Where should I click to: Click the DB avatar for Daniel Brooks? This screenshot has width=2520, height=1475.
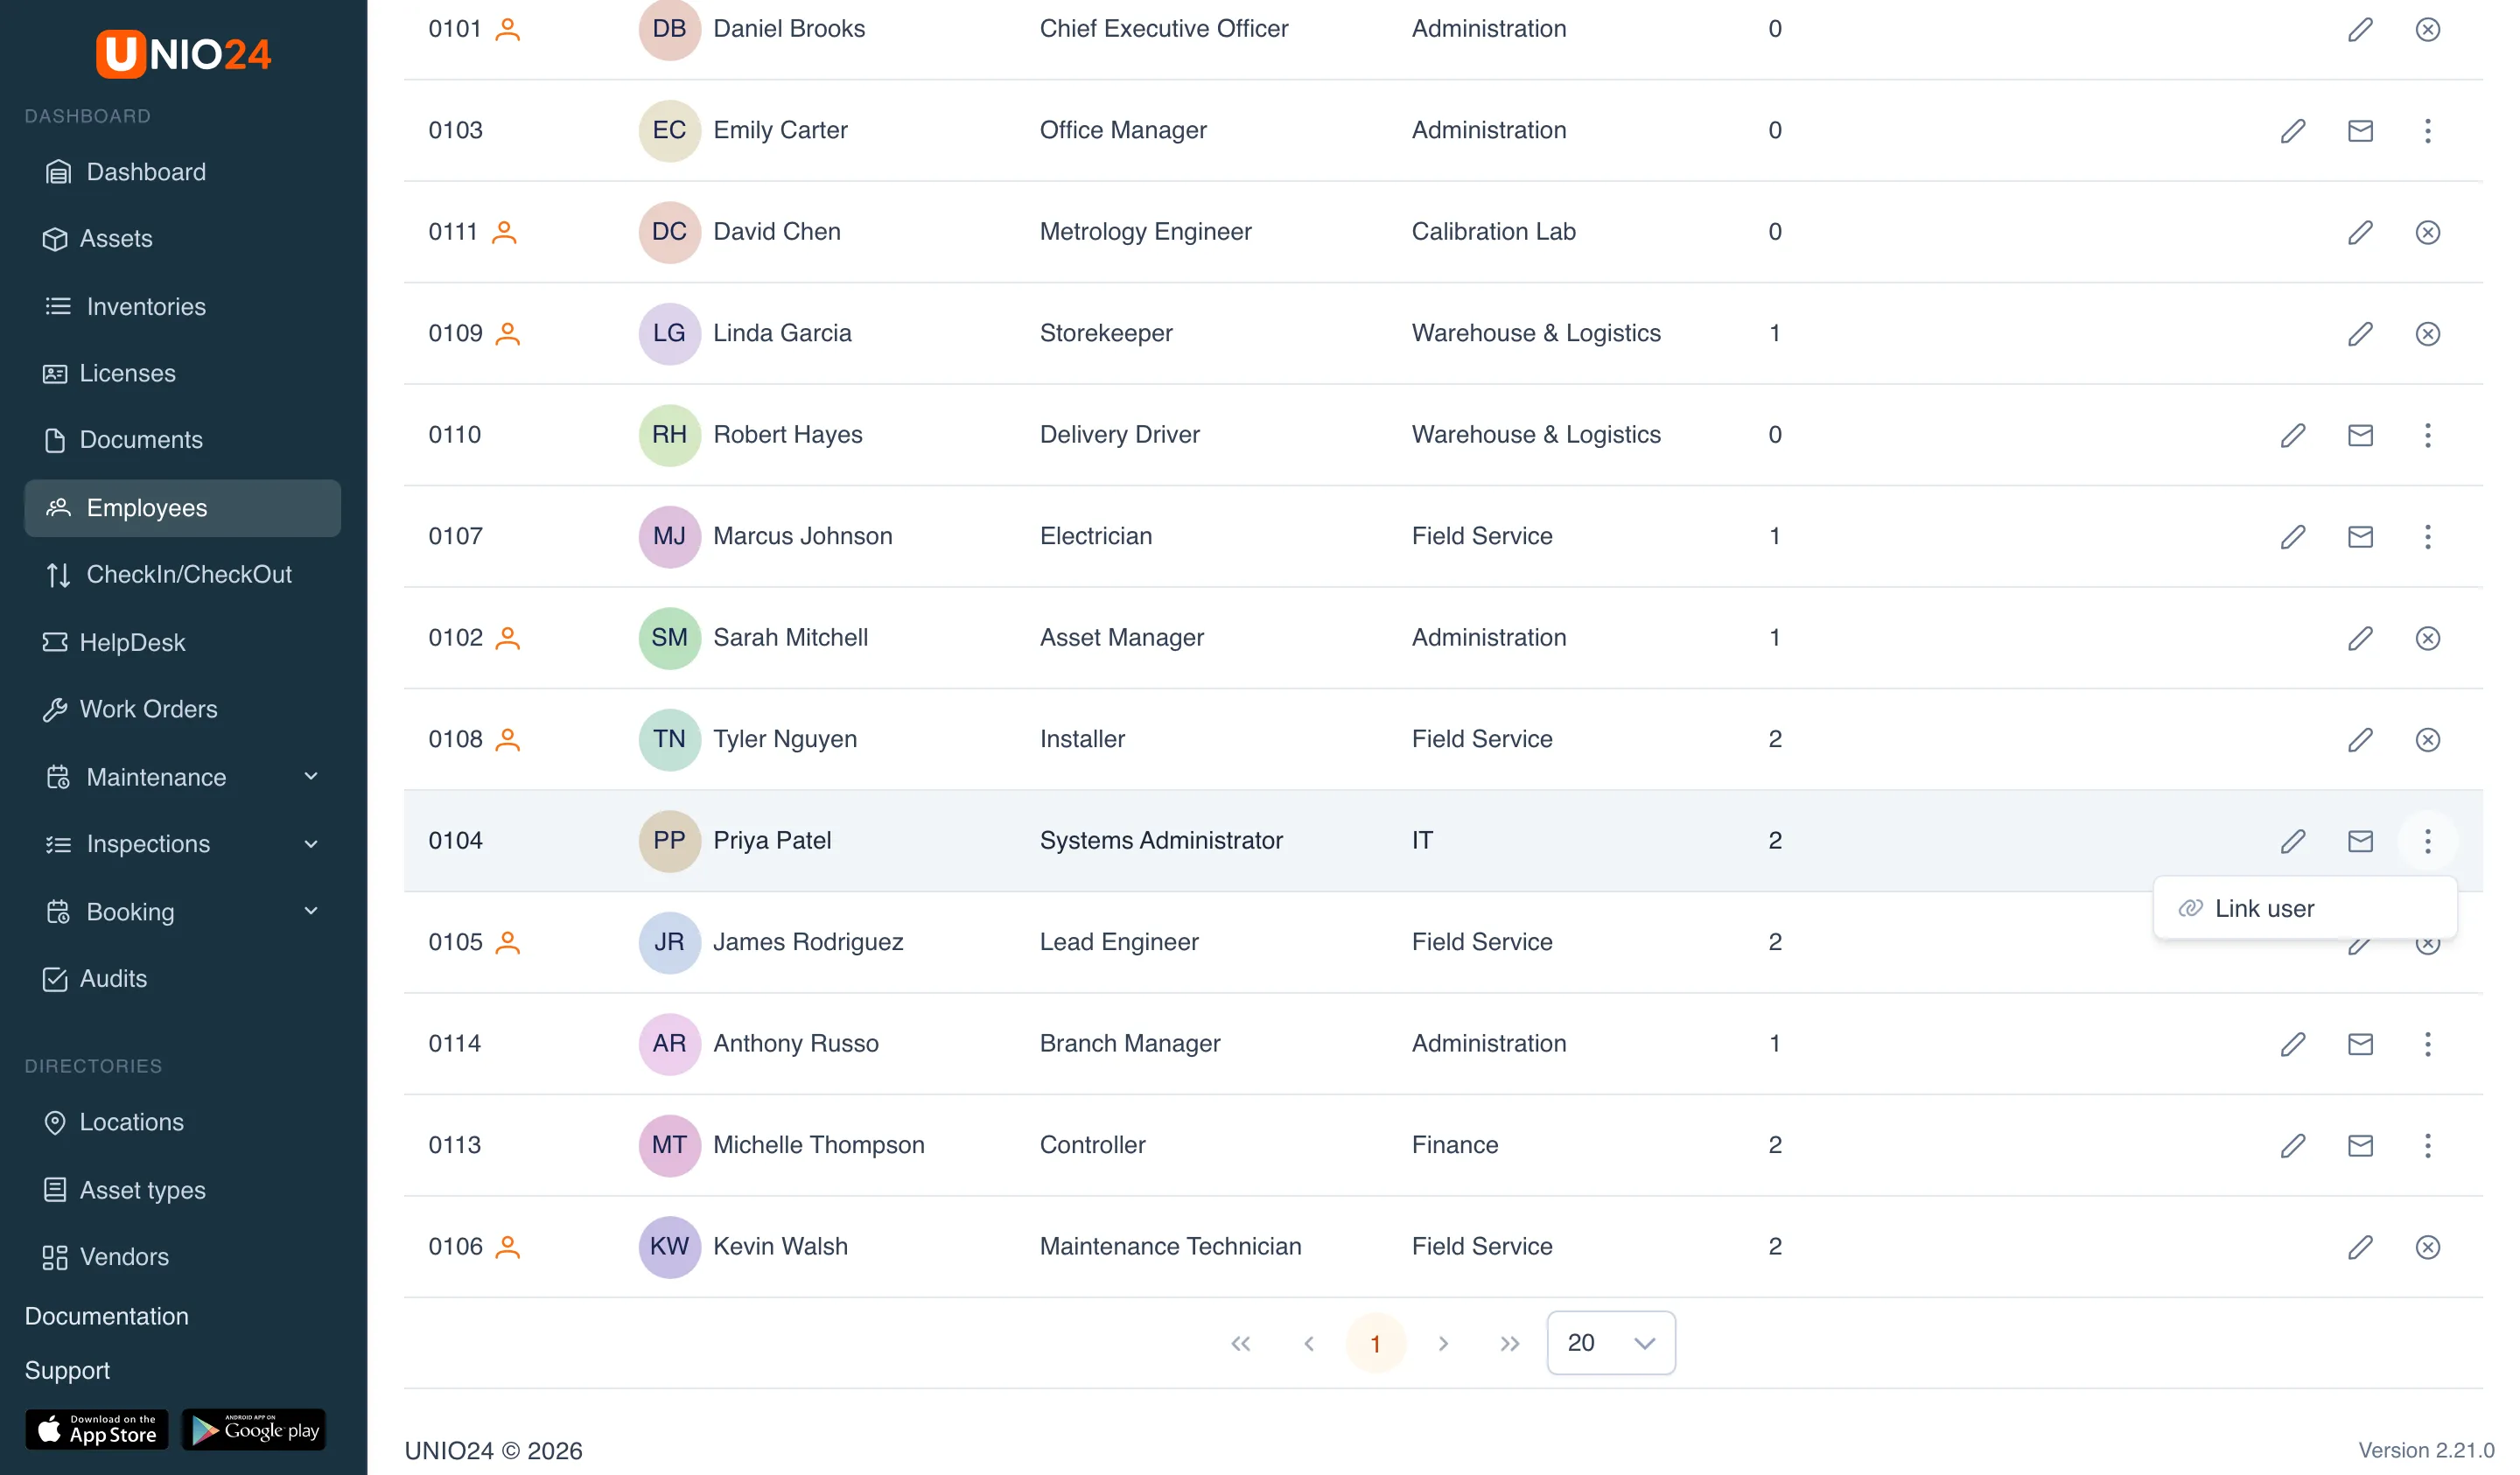pyautogui.click(x=669, y=29)
